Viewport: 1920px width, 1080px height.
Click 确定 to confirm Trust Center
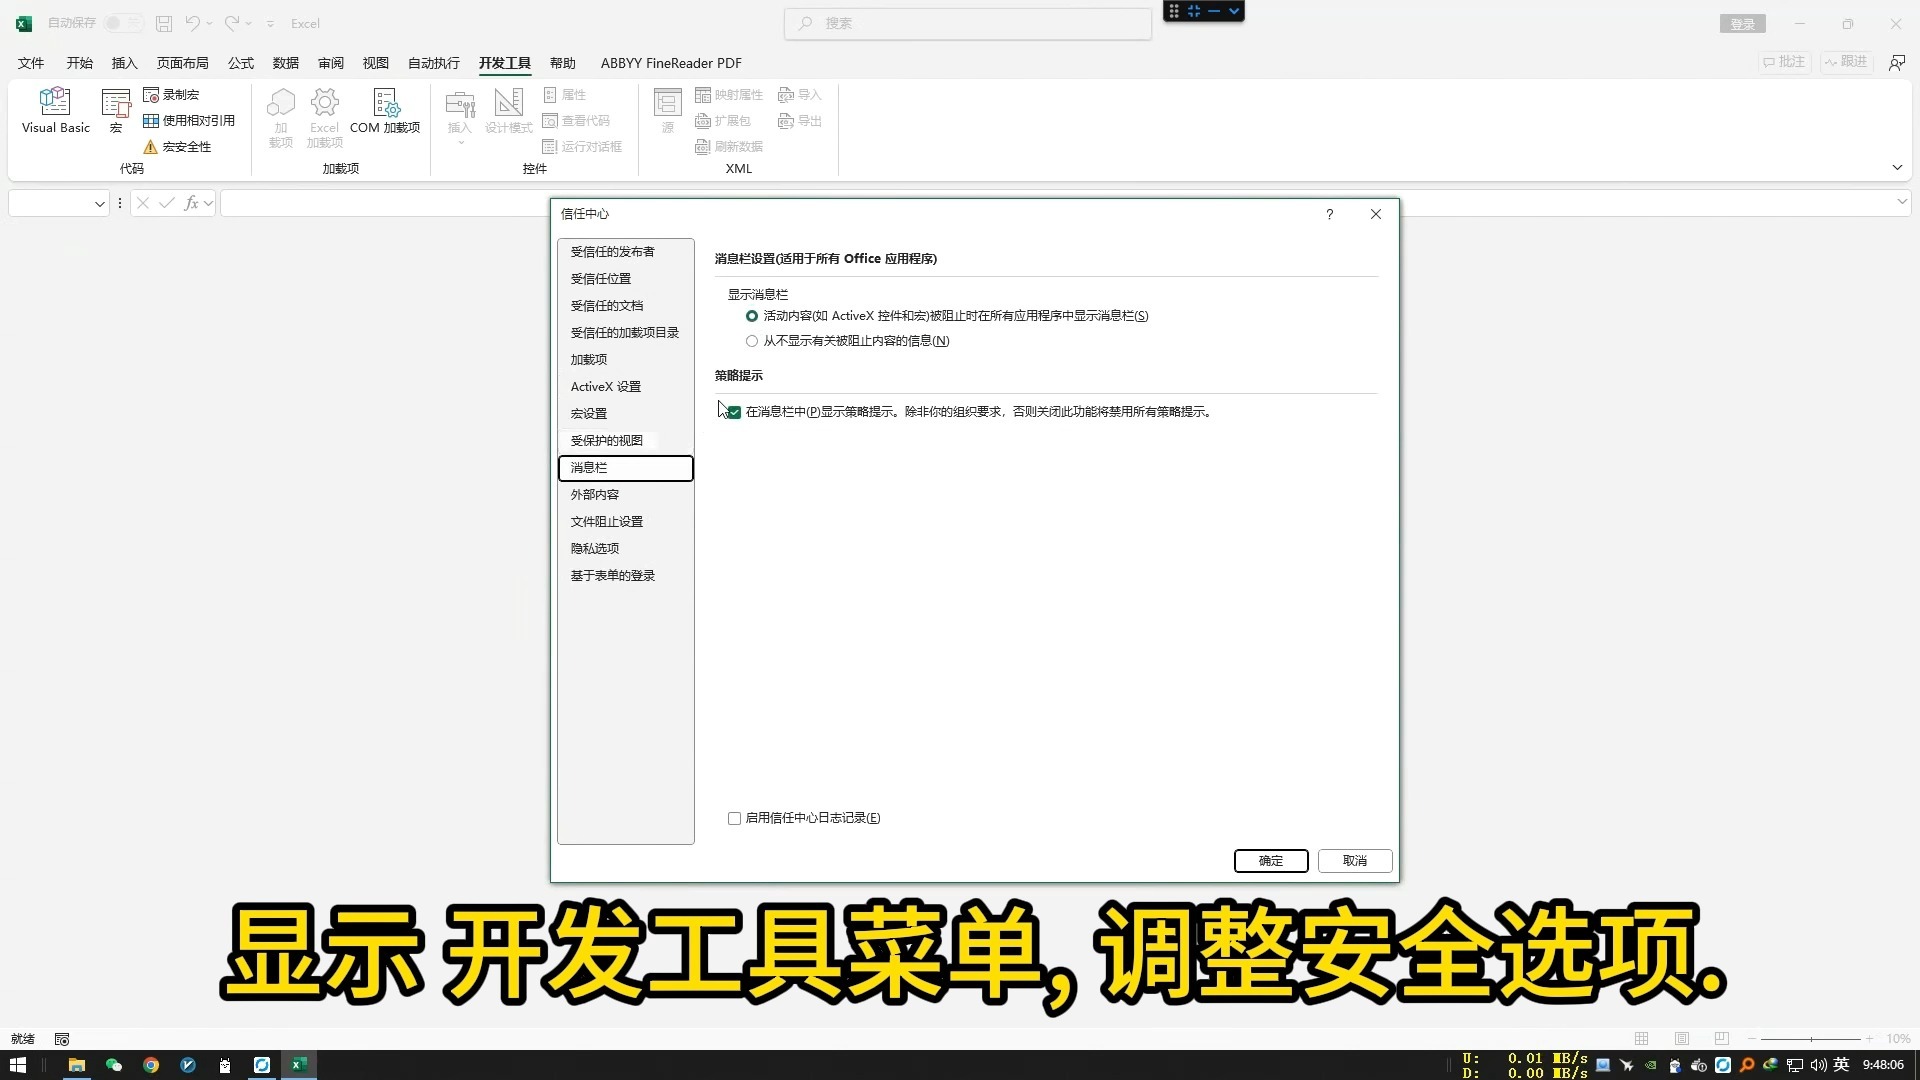click(1271, 861)
